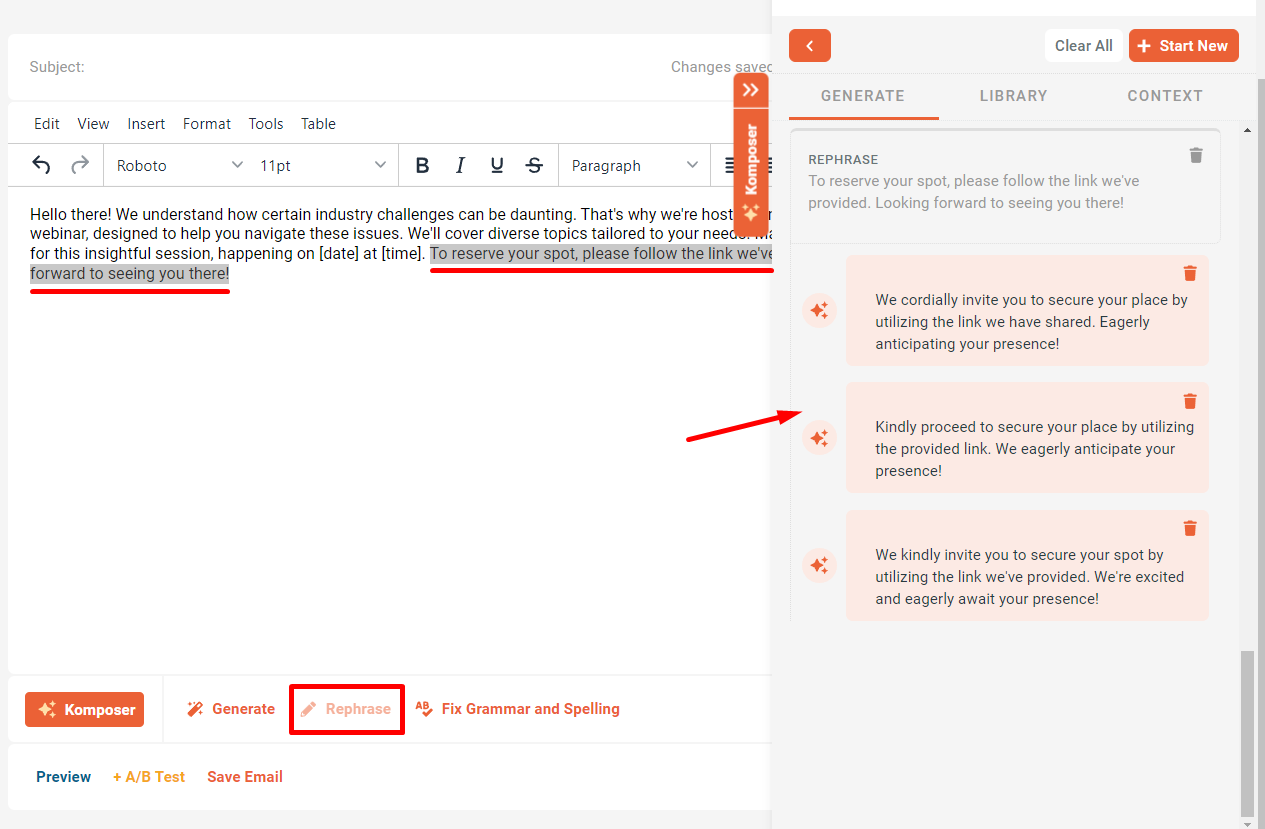This screenshot has width=1265, height=829.
Task: Click the sparkle icon beside the third suggestion
Action: [819, 565]
